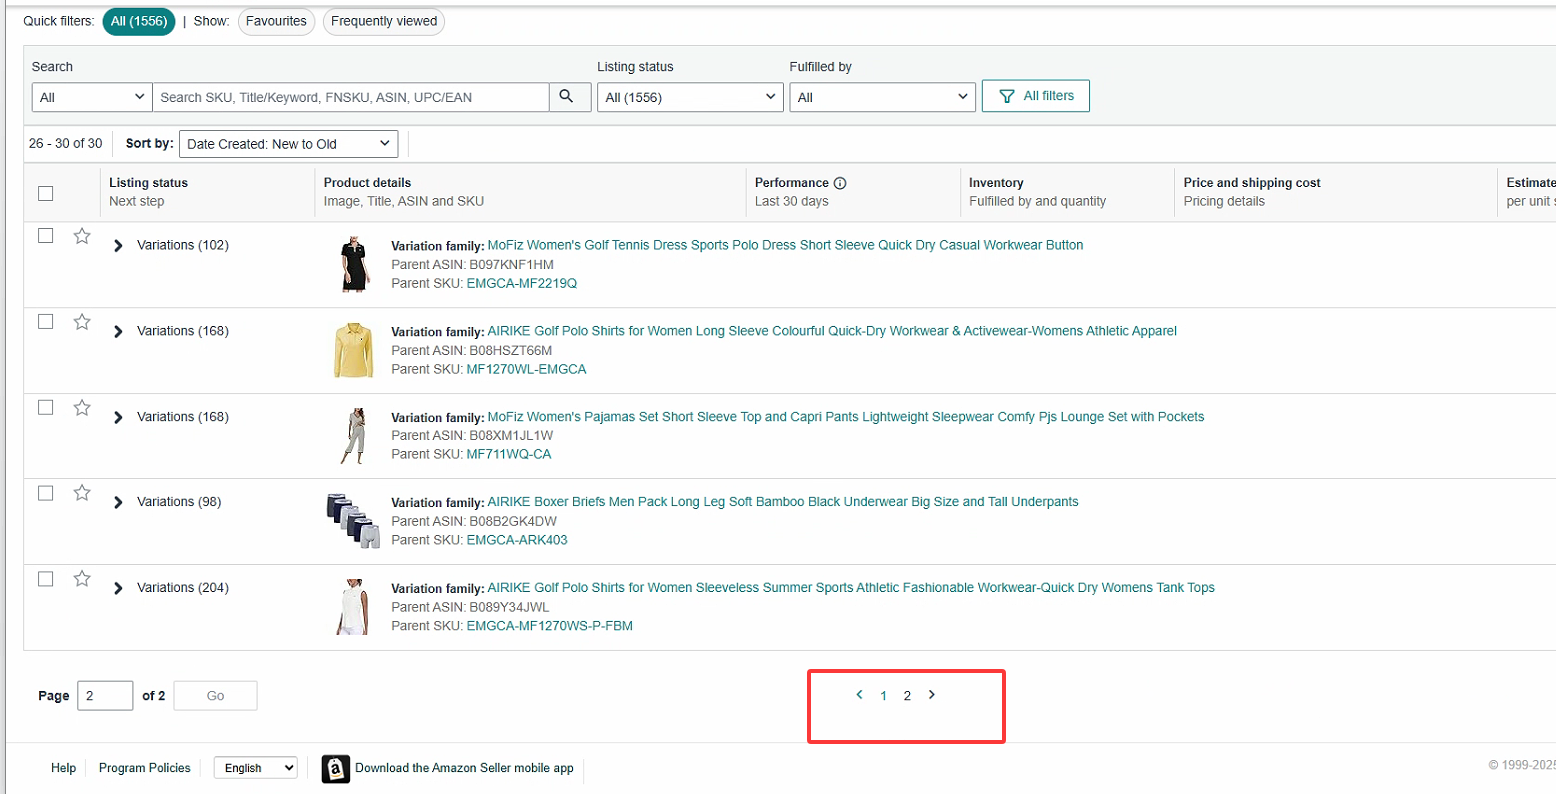Click Parent ASIN B08HSZT66M text
The height and width of the screenshot is (794, 1556).
tap(472, 351)
